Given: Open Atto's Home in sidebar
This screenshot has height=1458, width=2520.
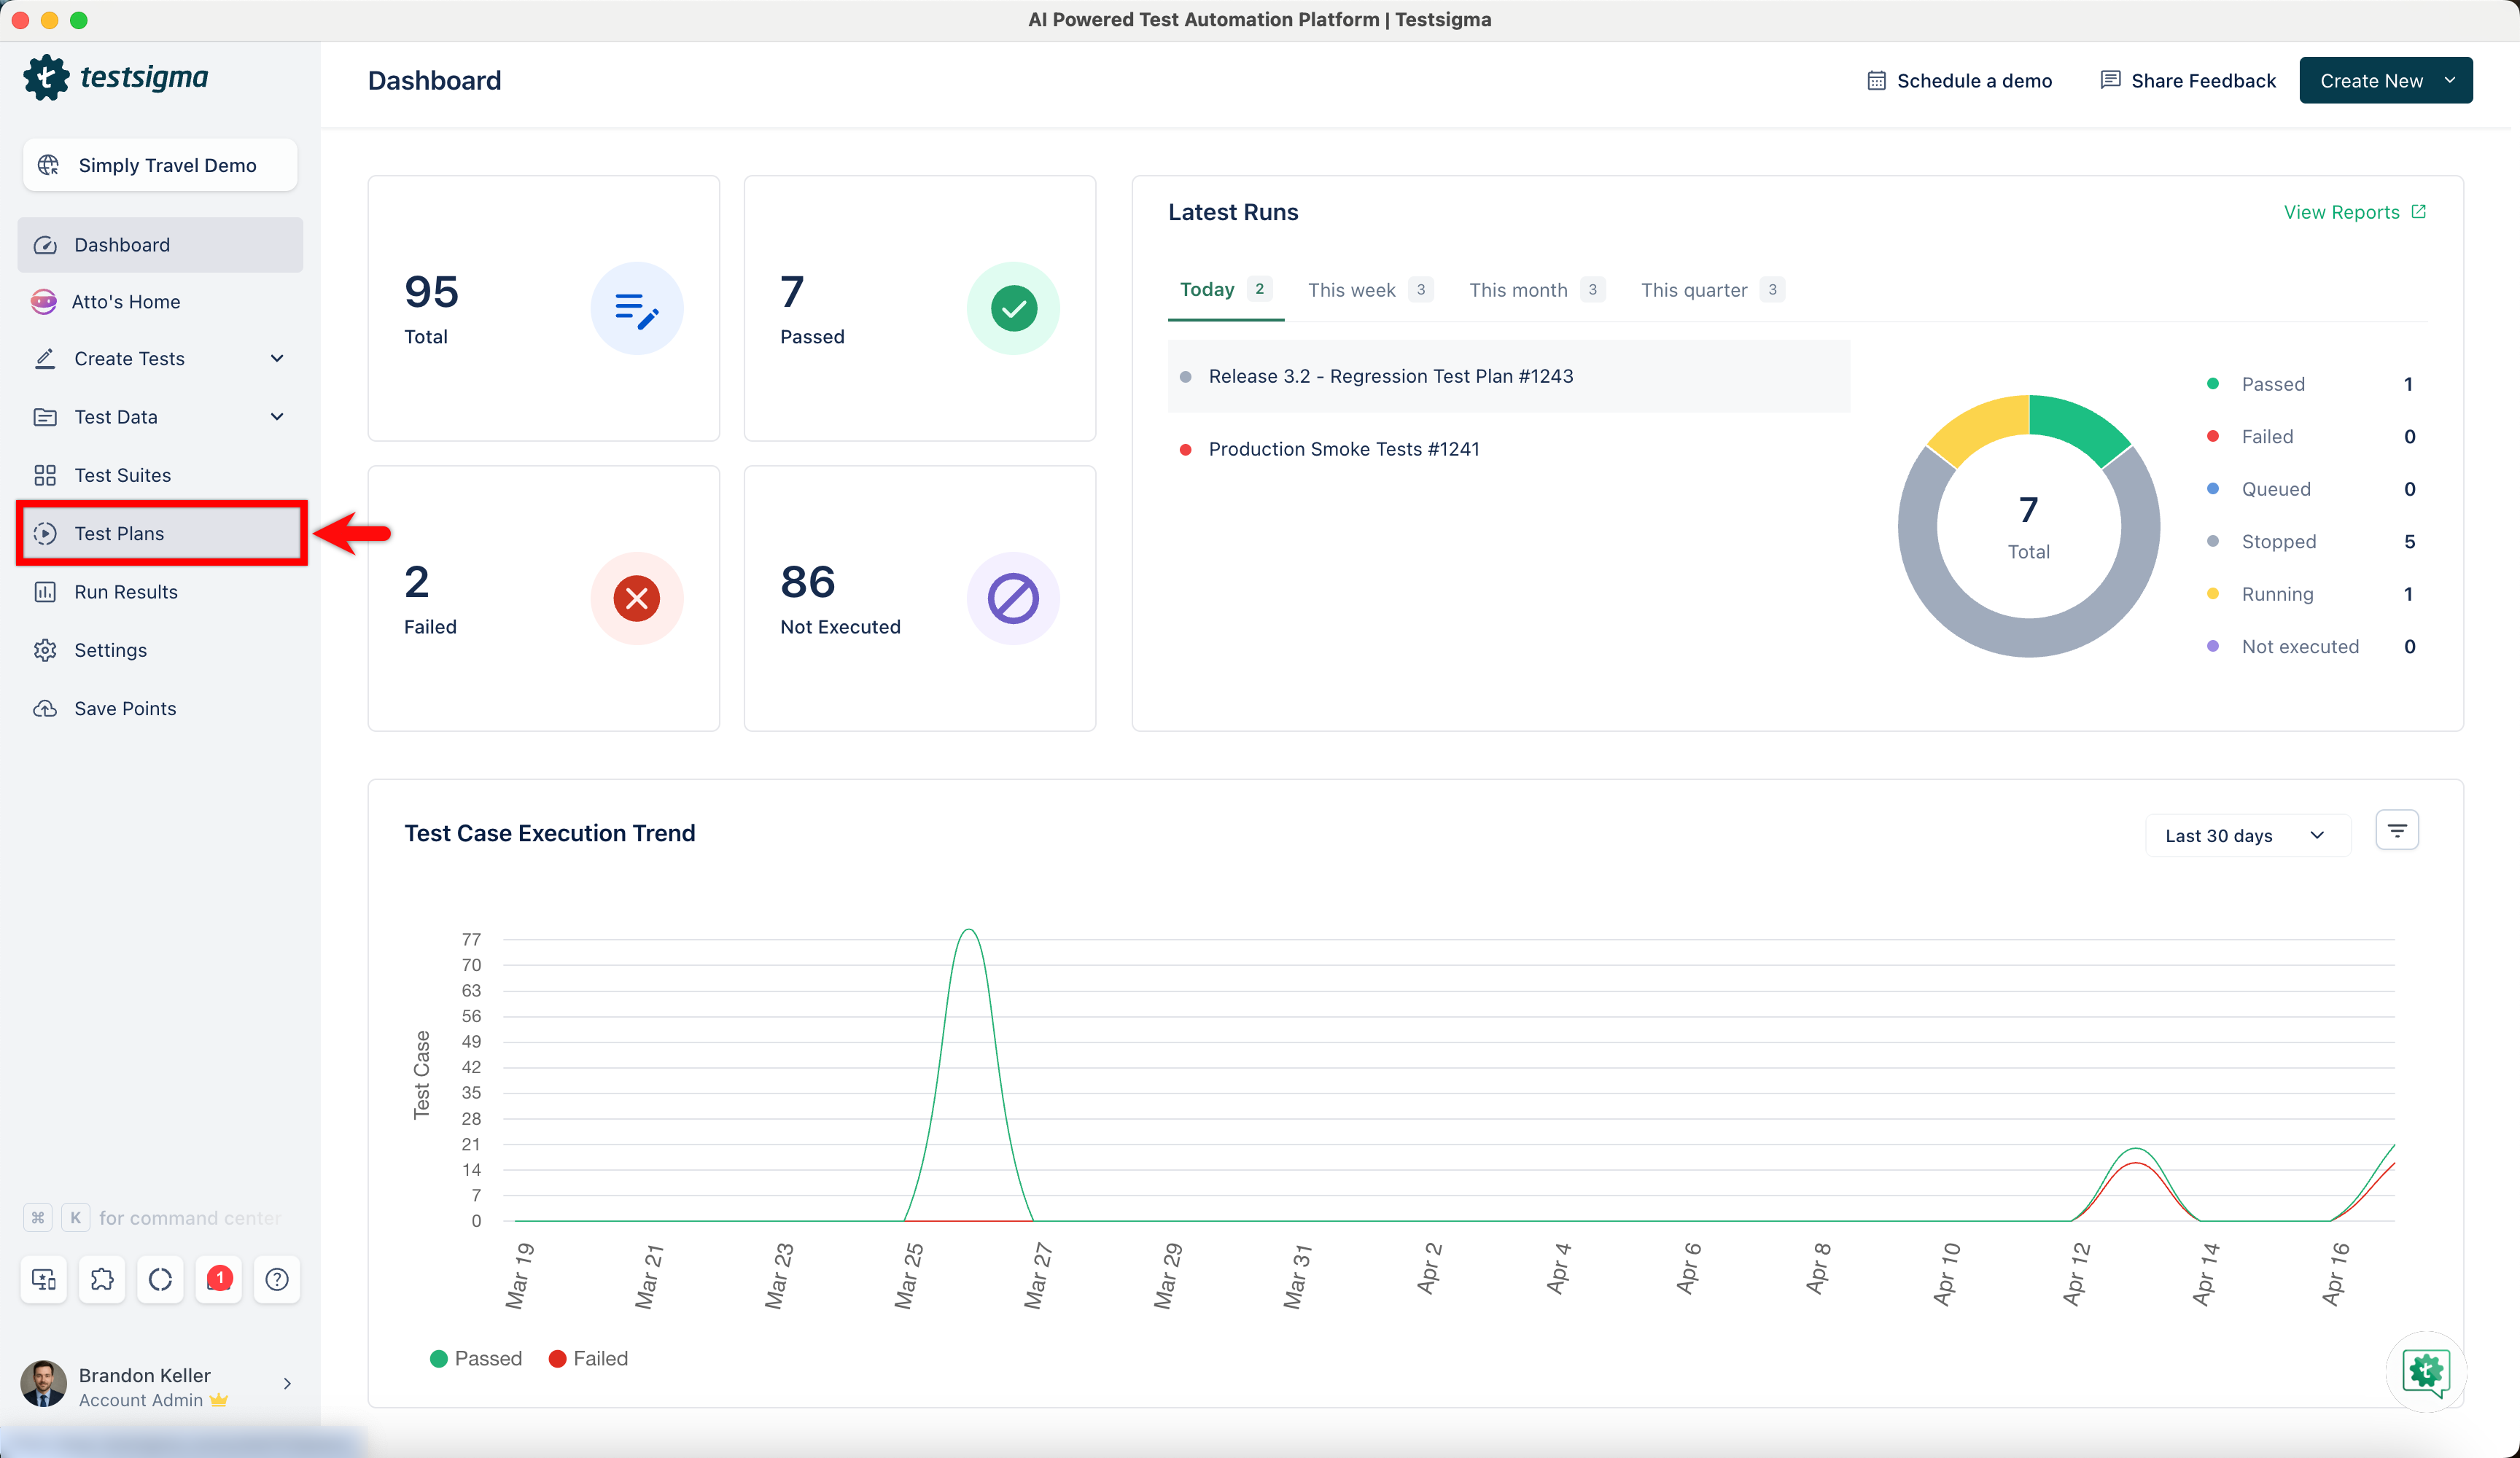Looking at the screenshot, I should point(126,302).
